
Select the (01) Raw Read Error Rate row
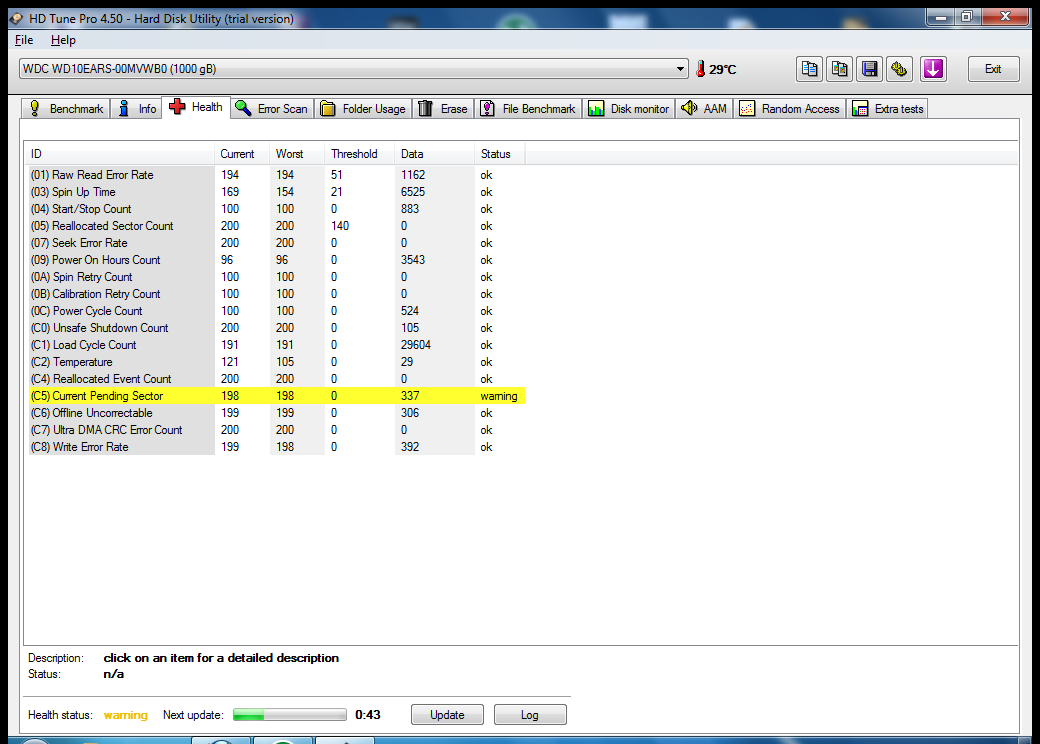276,175
